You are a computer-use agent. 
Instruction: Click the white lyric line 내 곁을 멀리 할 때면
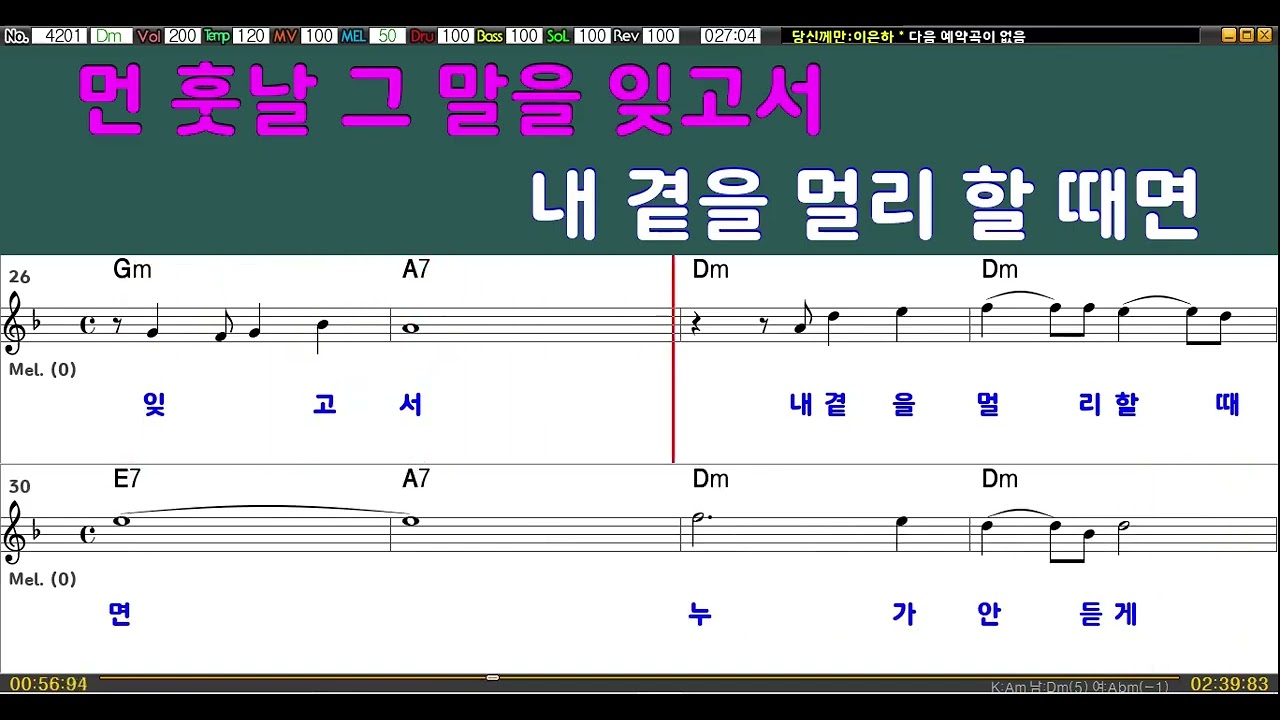[865, 203]
